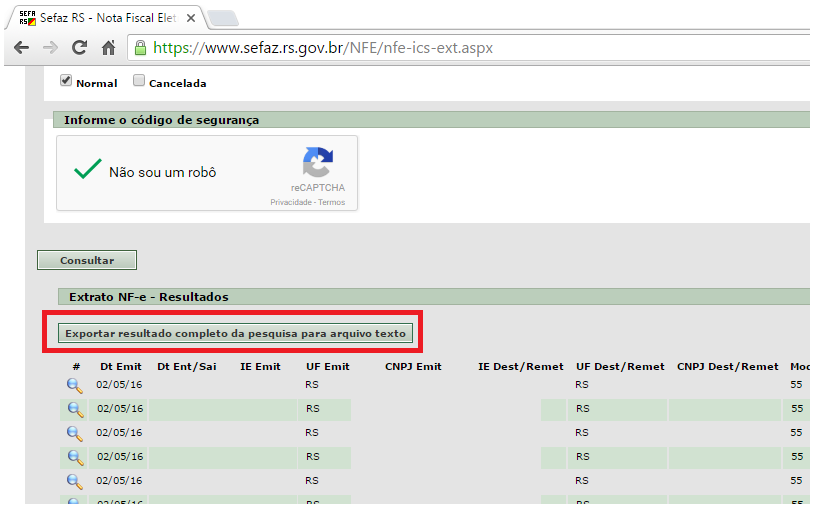Open details magnifier of third result row
The width and height of the screenshot is (814, 507).
(75, 433)
